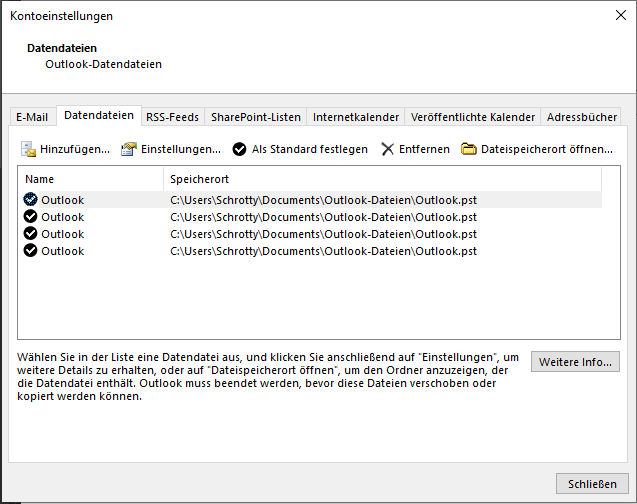
Task: Go to the Adressbücher tab
Action: 581,117
